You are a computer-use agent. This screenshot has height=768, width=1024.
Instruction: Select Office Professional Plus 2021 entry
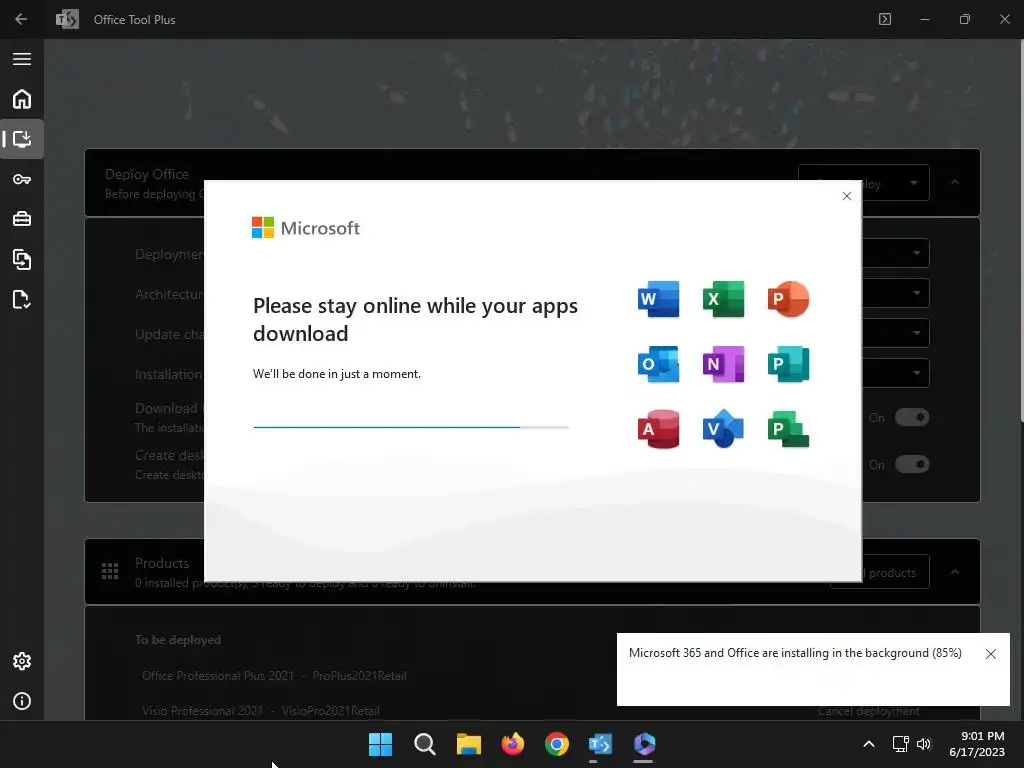[274, 676]
